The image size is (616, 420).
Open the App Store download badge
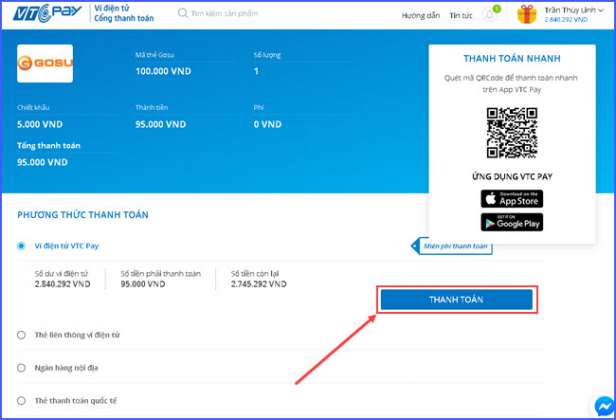512,199
